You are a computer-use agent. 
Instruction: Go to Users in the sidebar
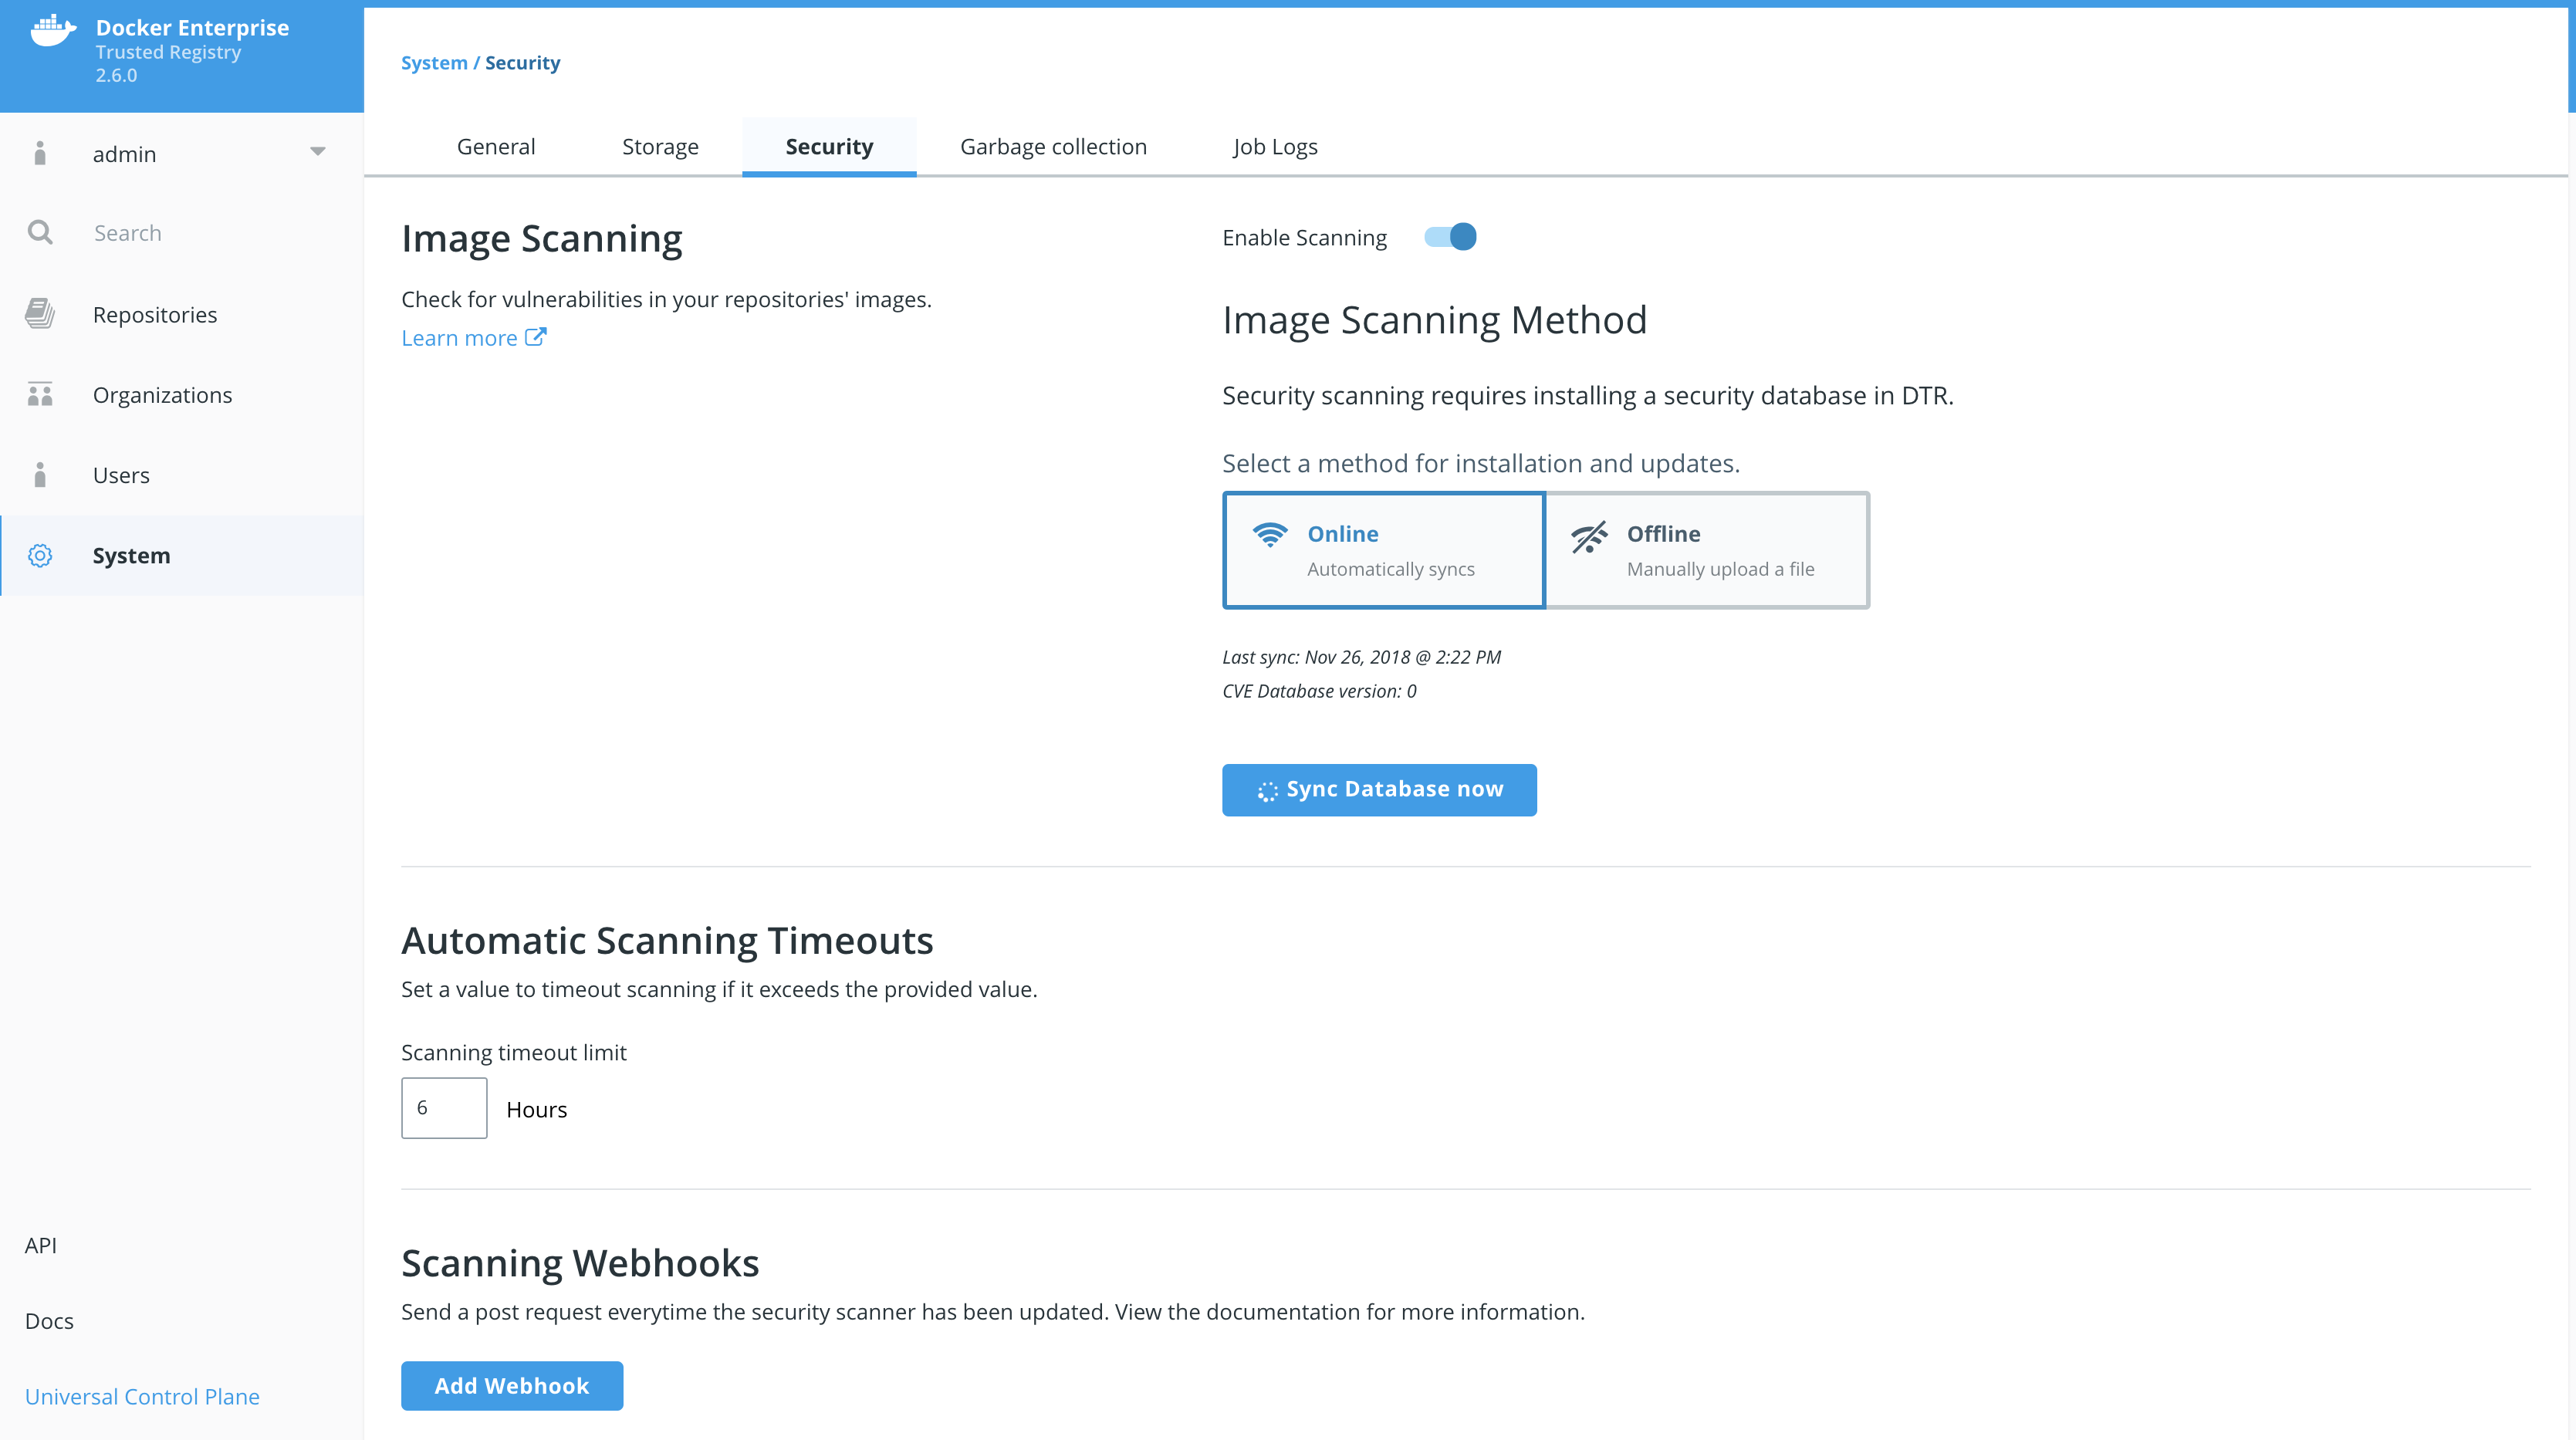tap(182, 474)
